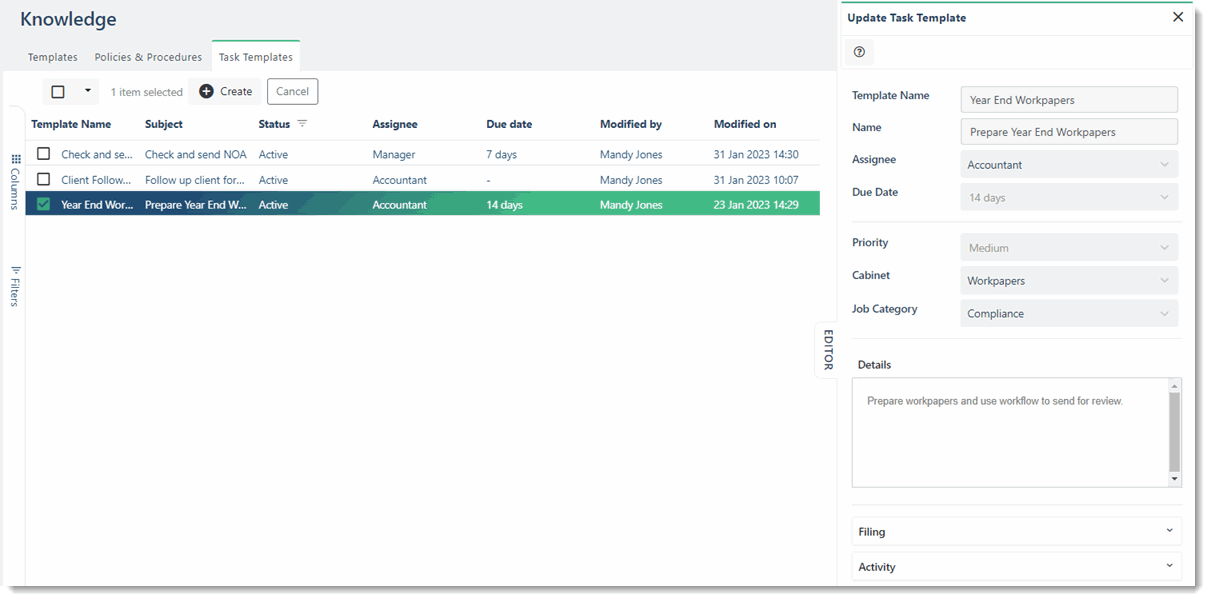This screenshot has height=601, width=1210.
Task: Tick the checkbox for Check and send row
Action: pyautogui.click(x=43, y=154)
